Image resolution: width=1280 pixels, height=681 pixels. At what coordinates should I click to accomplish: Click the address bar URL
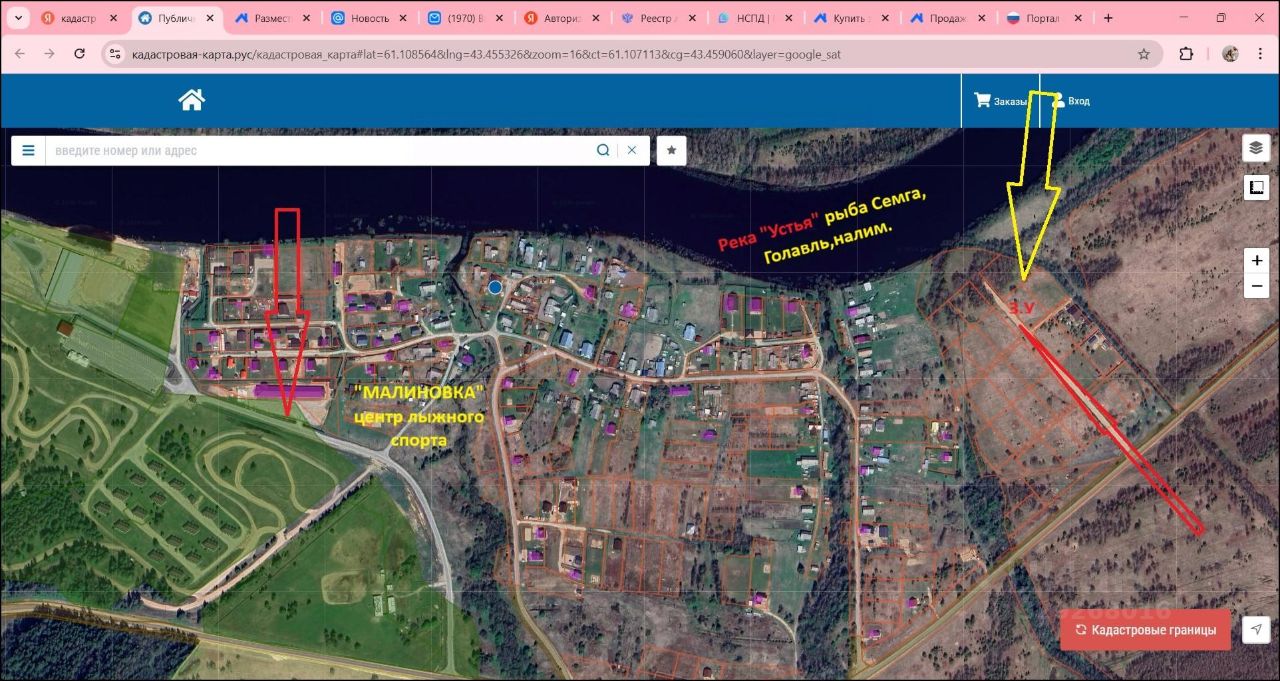(x=486, y=54)
